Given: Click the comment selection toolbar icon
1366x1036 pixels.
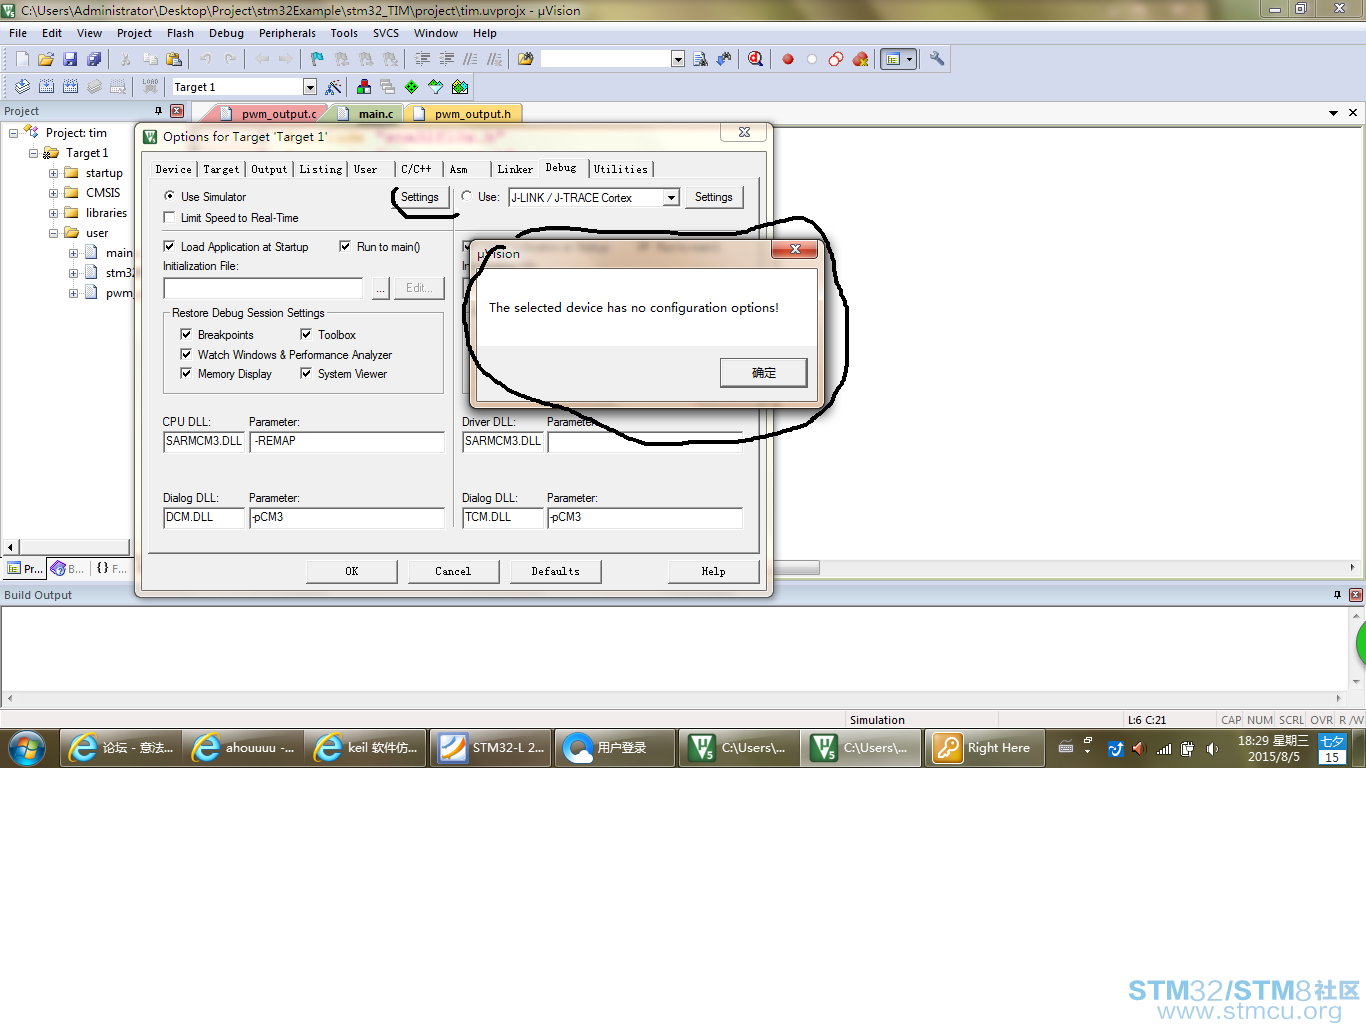Looking at the screenshot, I should [470, 59].
